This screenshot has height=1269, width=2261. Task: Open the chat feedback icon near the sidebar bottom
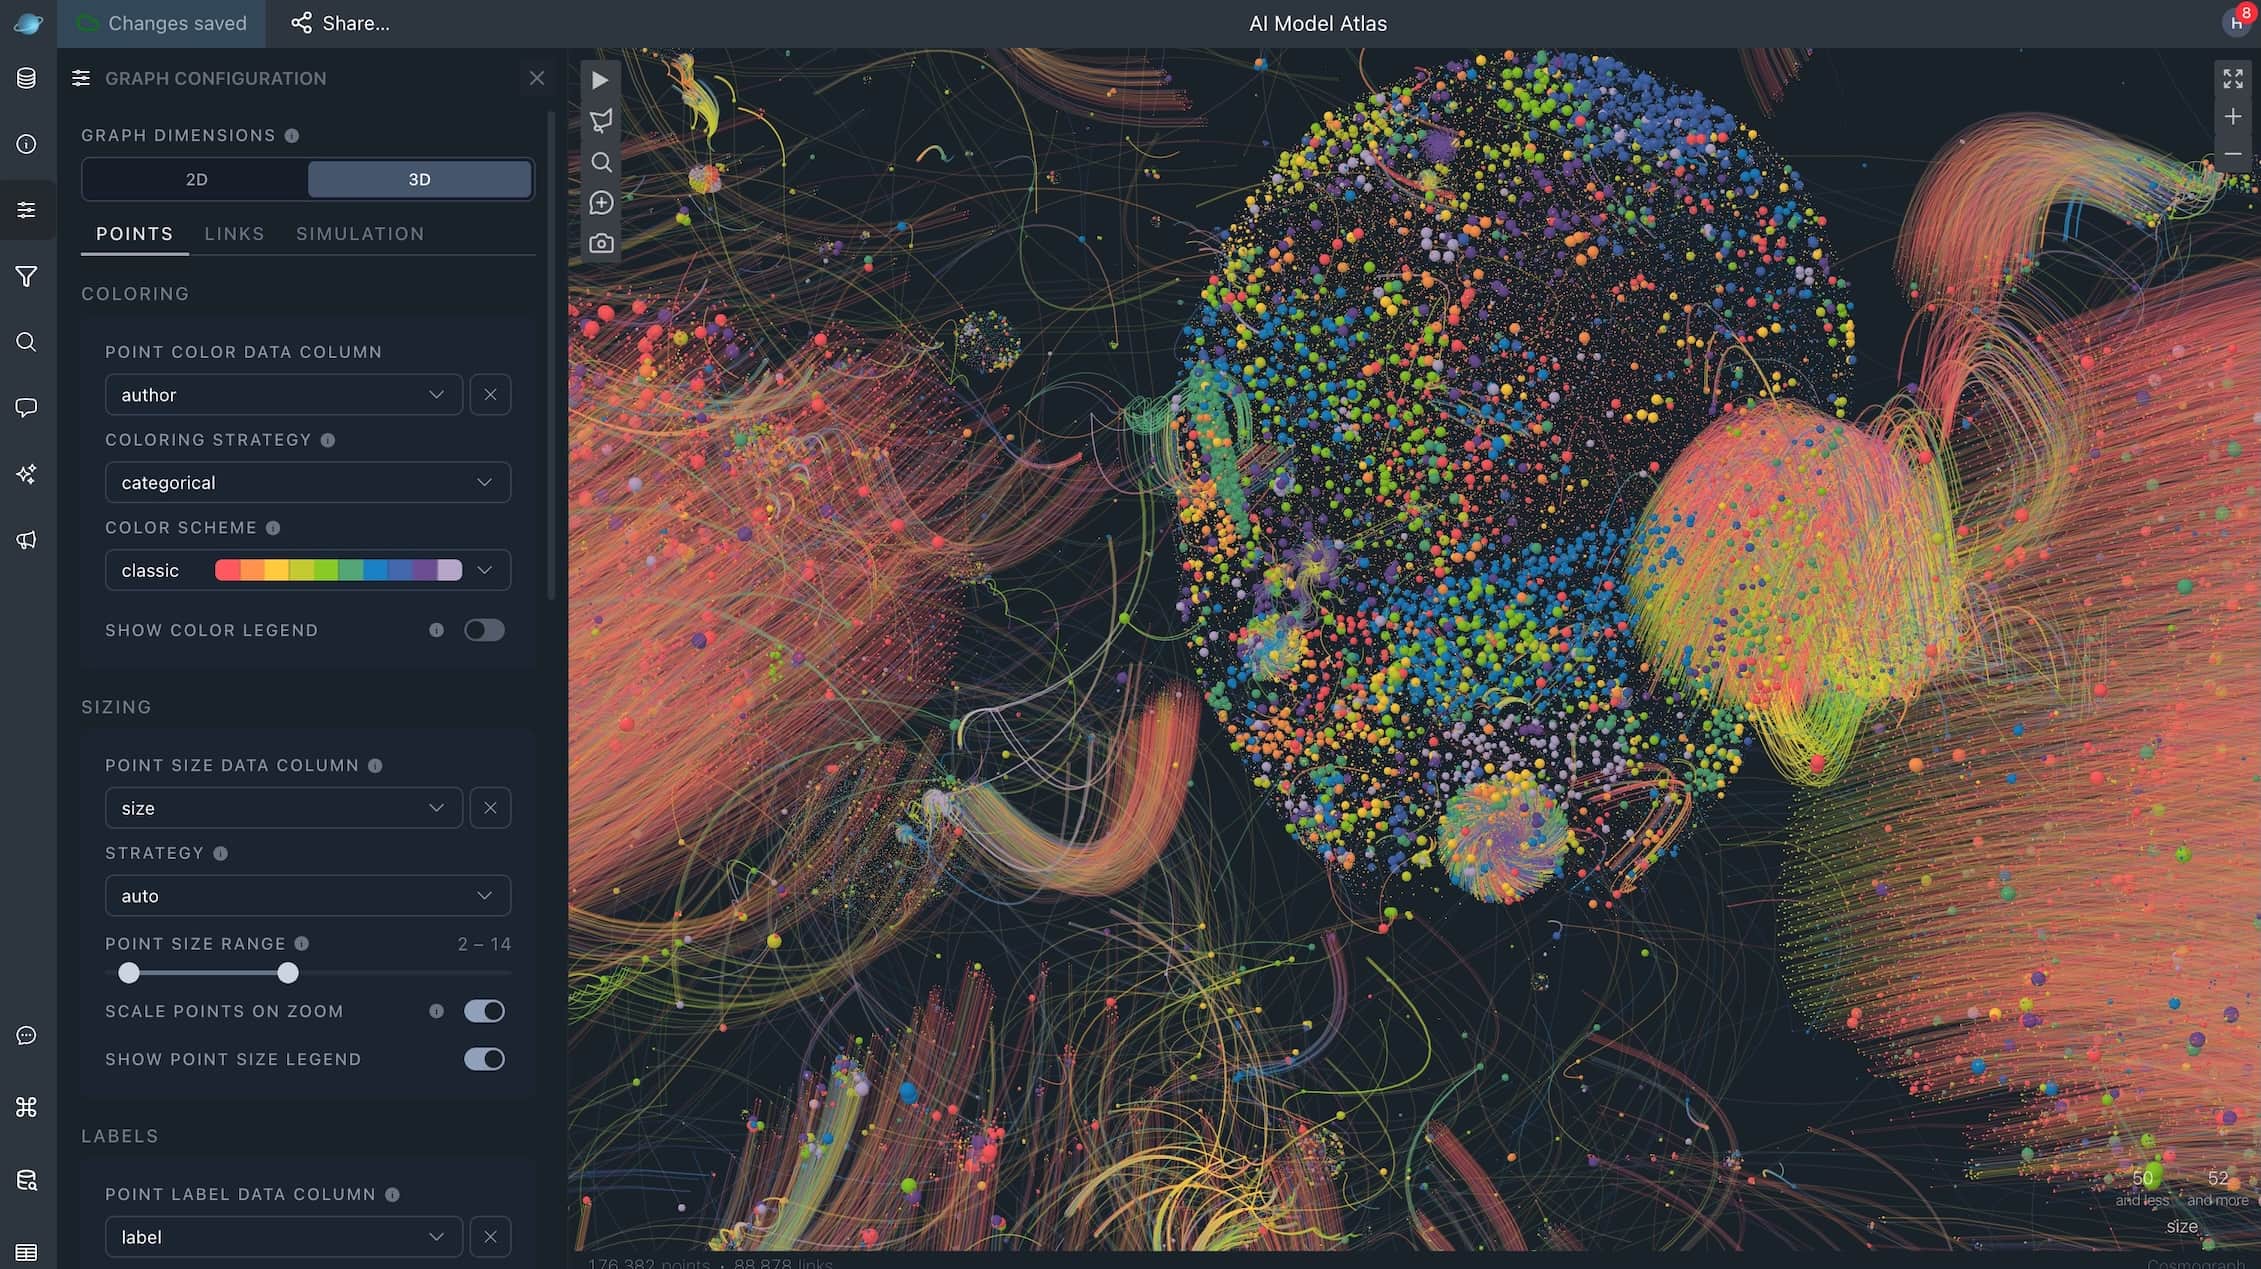(x=27, y=1035)
